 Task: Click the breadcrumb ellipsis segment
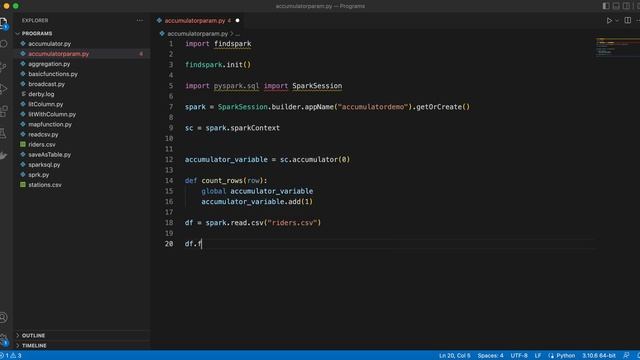tap(238, 34)
